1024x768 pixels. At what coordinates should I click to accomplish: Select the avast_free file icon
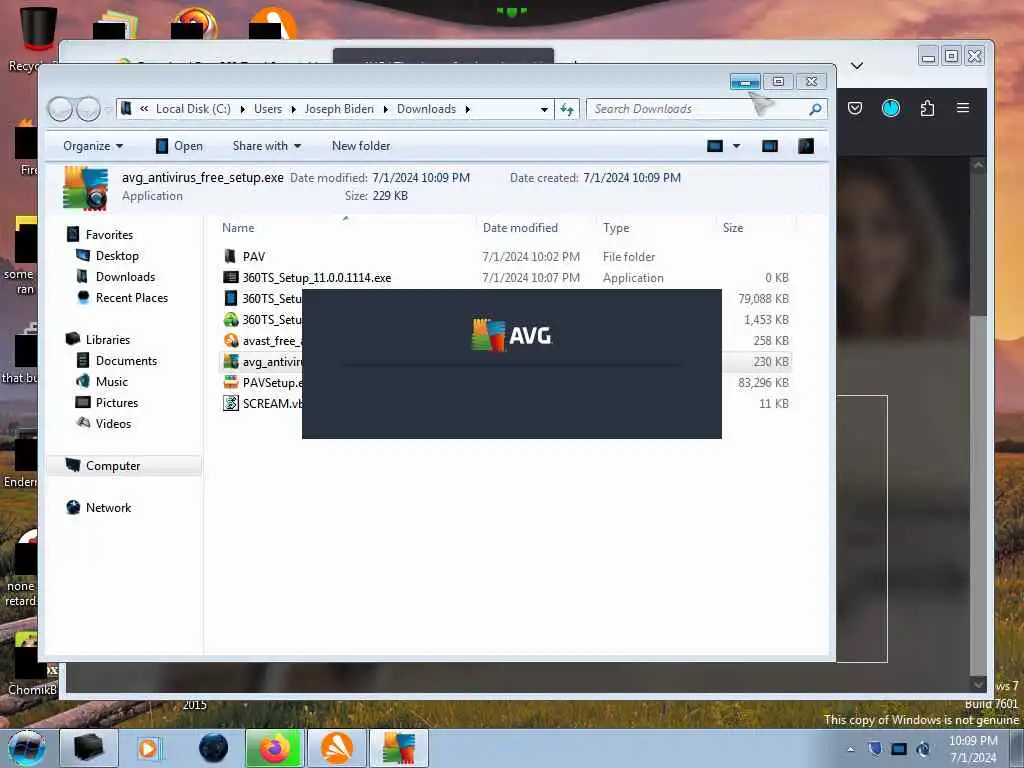[x=231, y=340]
